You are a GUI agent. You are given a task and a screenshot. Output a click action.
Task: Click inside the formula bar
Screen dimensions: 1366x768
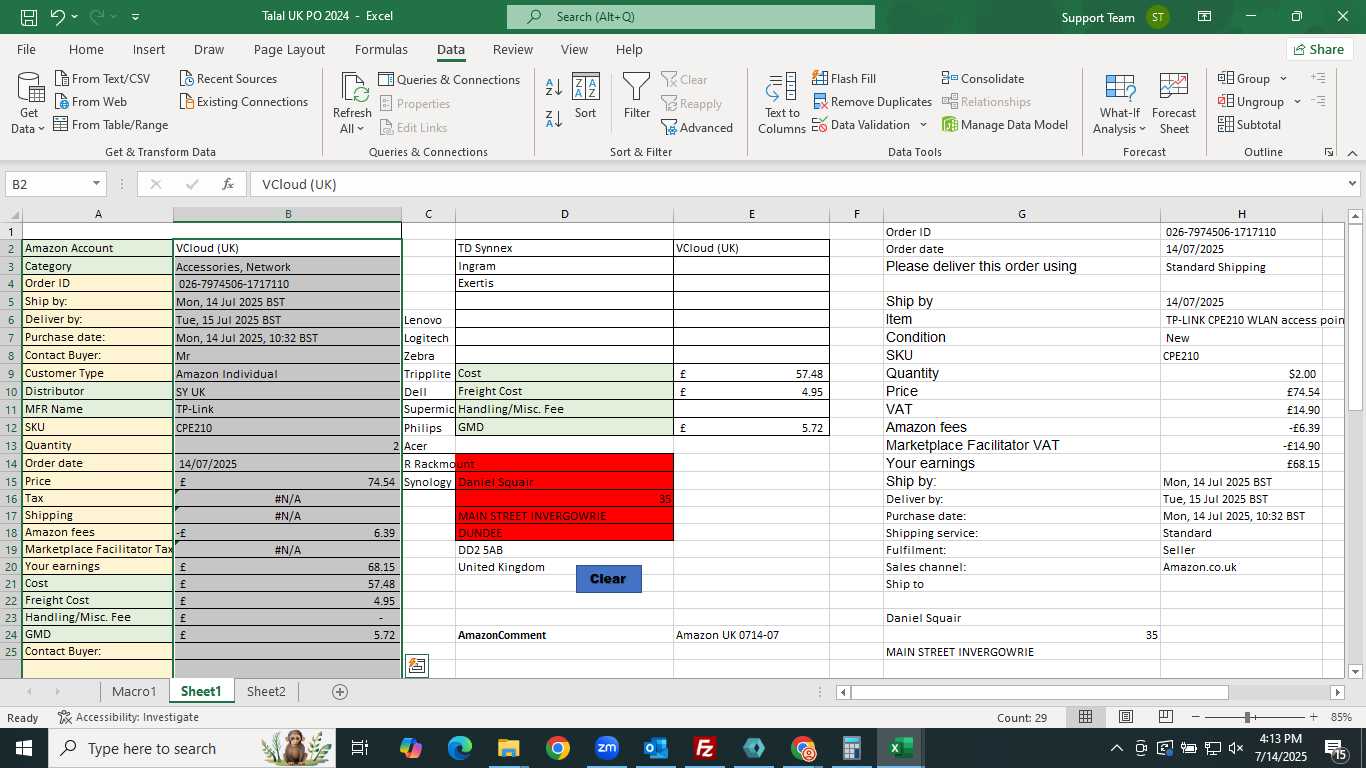[795, 184]
